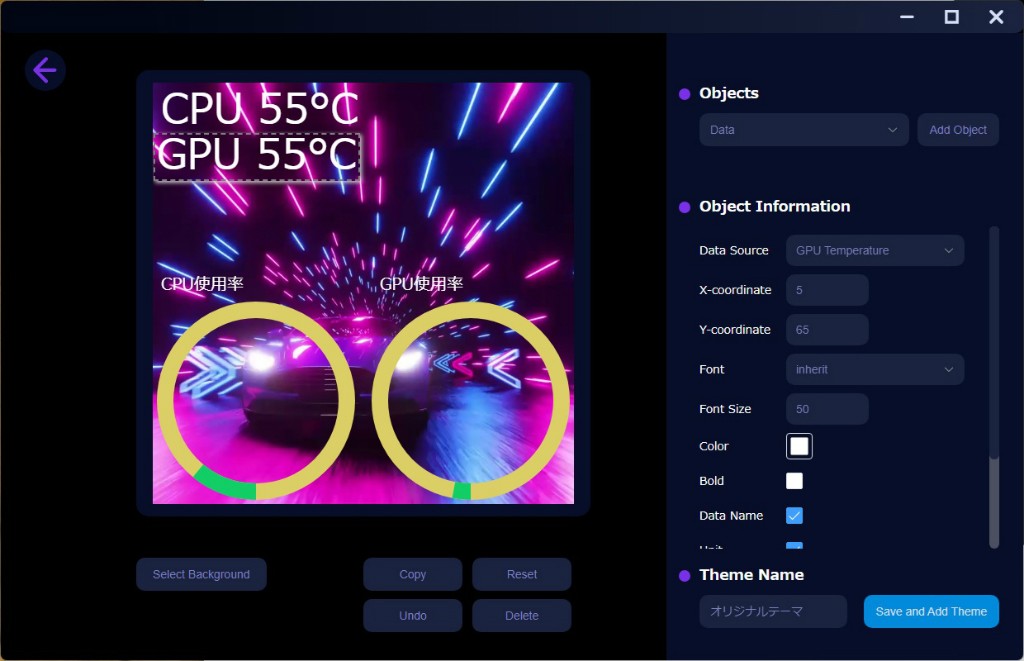Viewport: 1024px width, 661px height.
Task: Click the Select Background button
Action: click(201, 575)
